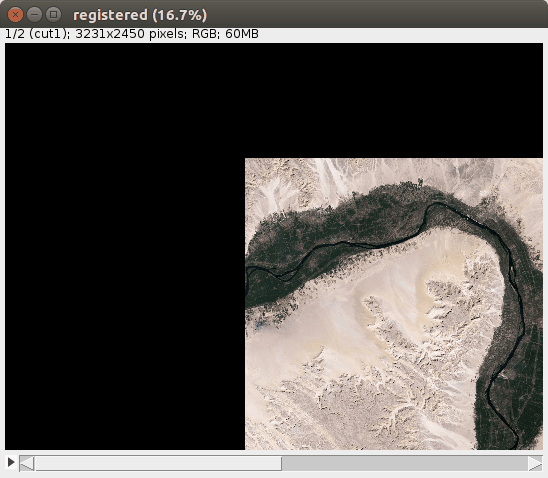The height and width of the screenshot is (478, 548).
Task: Click the stack slice slider thumb
Action: click(158, 463)
